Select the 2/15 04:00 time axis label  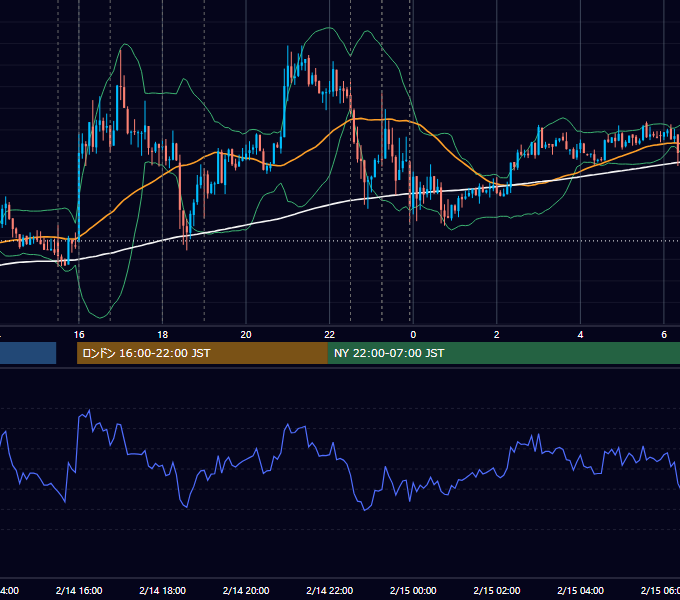[580, 590]
